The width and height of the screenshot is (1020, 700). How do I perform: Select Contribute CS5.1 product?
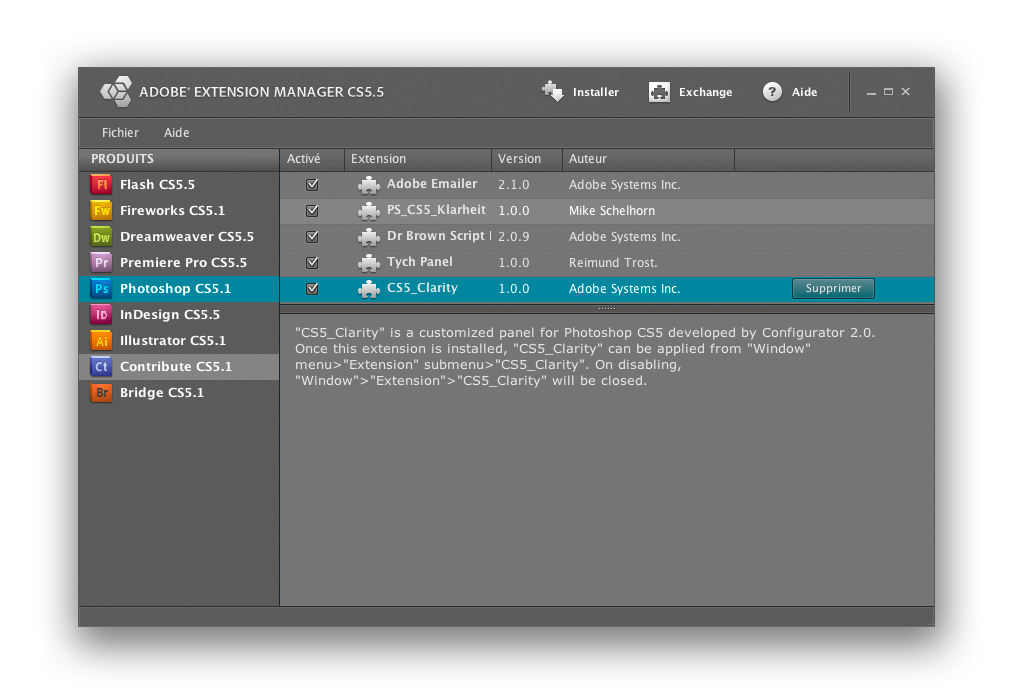(x=179, y=367)
